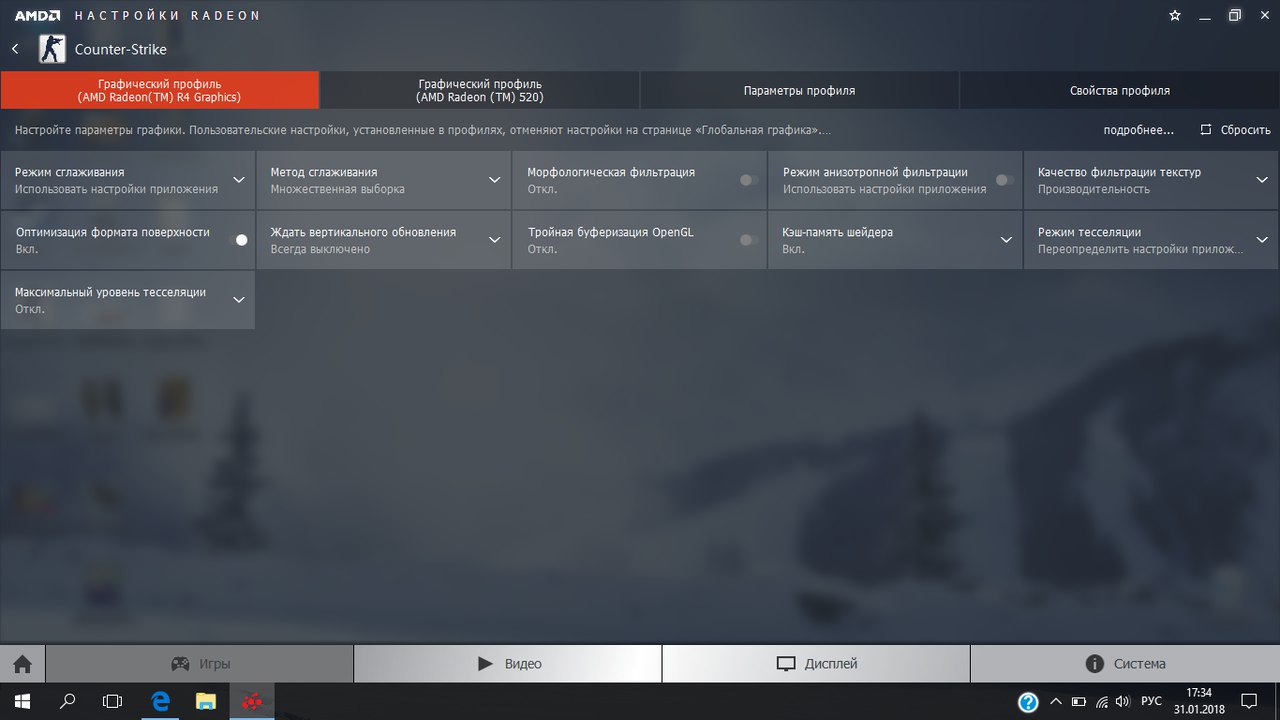Check the battery status icon
Screen dimensions: 1280x720
pyautogui.click(x=1078, y=701)
